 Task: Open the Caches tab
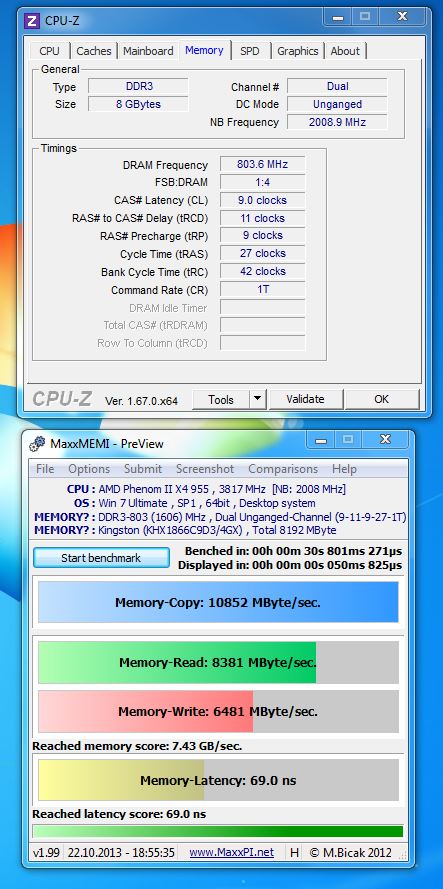[x=94, y=51]
